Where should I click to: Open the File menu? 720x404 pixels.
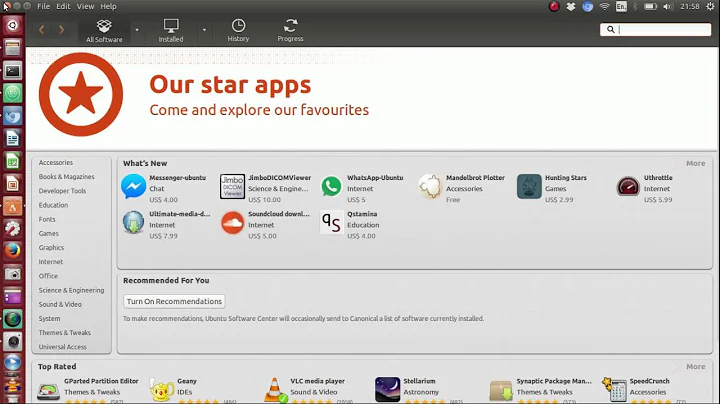(x=44, y=6)
